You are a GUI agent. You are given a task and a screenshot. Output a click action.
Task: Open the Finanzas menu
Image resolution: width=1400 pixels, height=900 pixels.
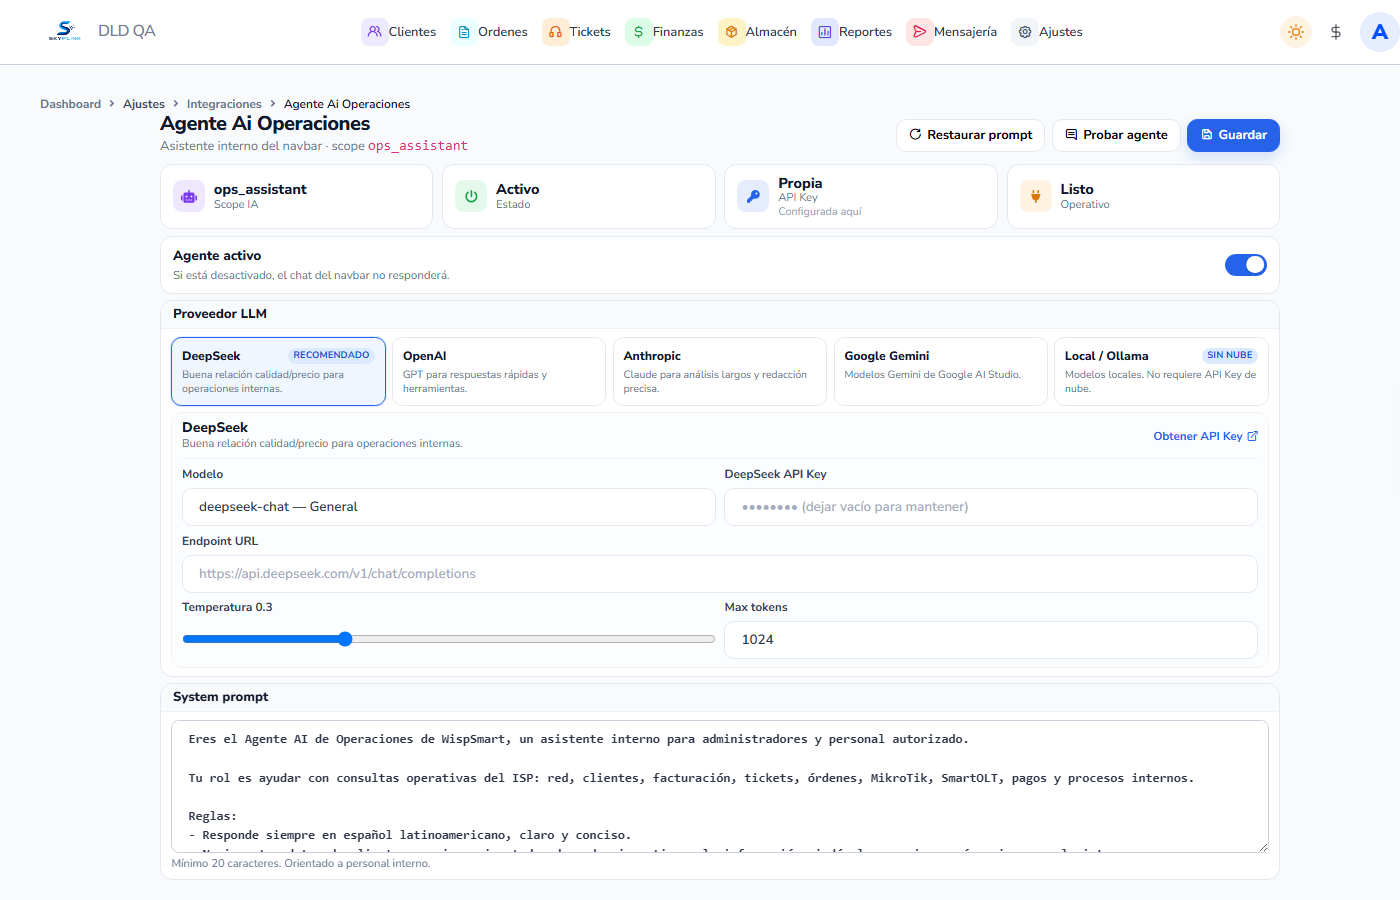(x=665, y=32)
